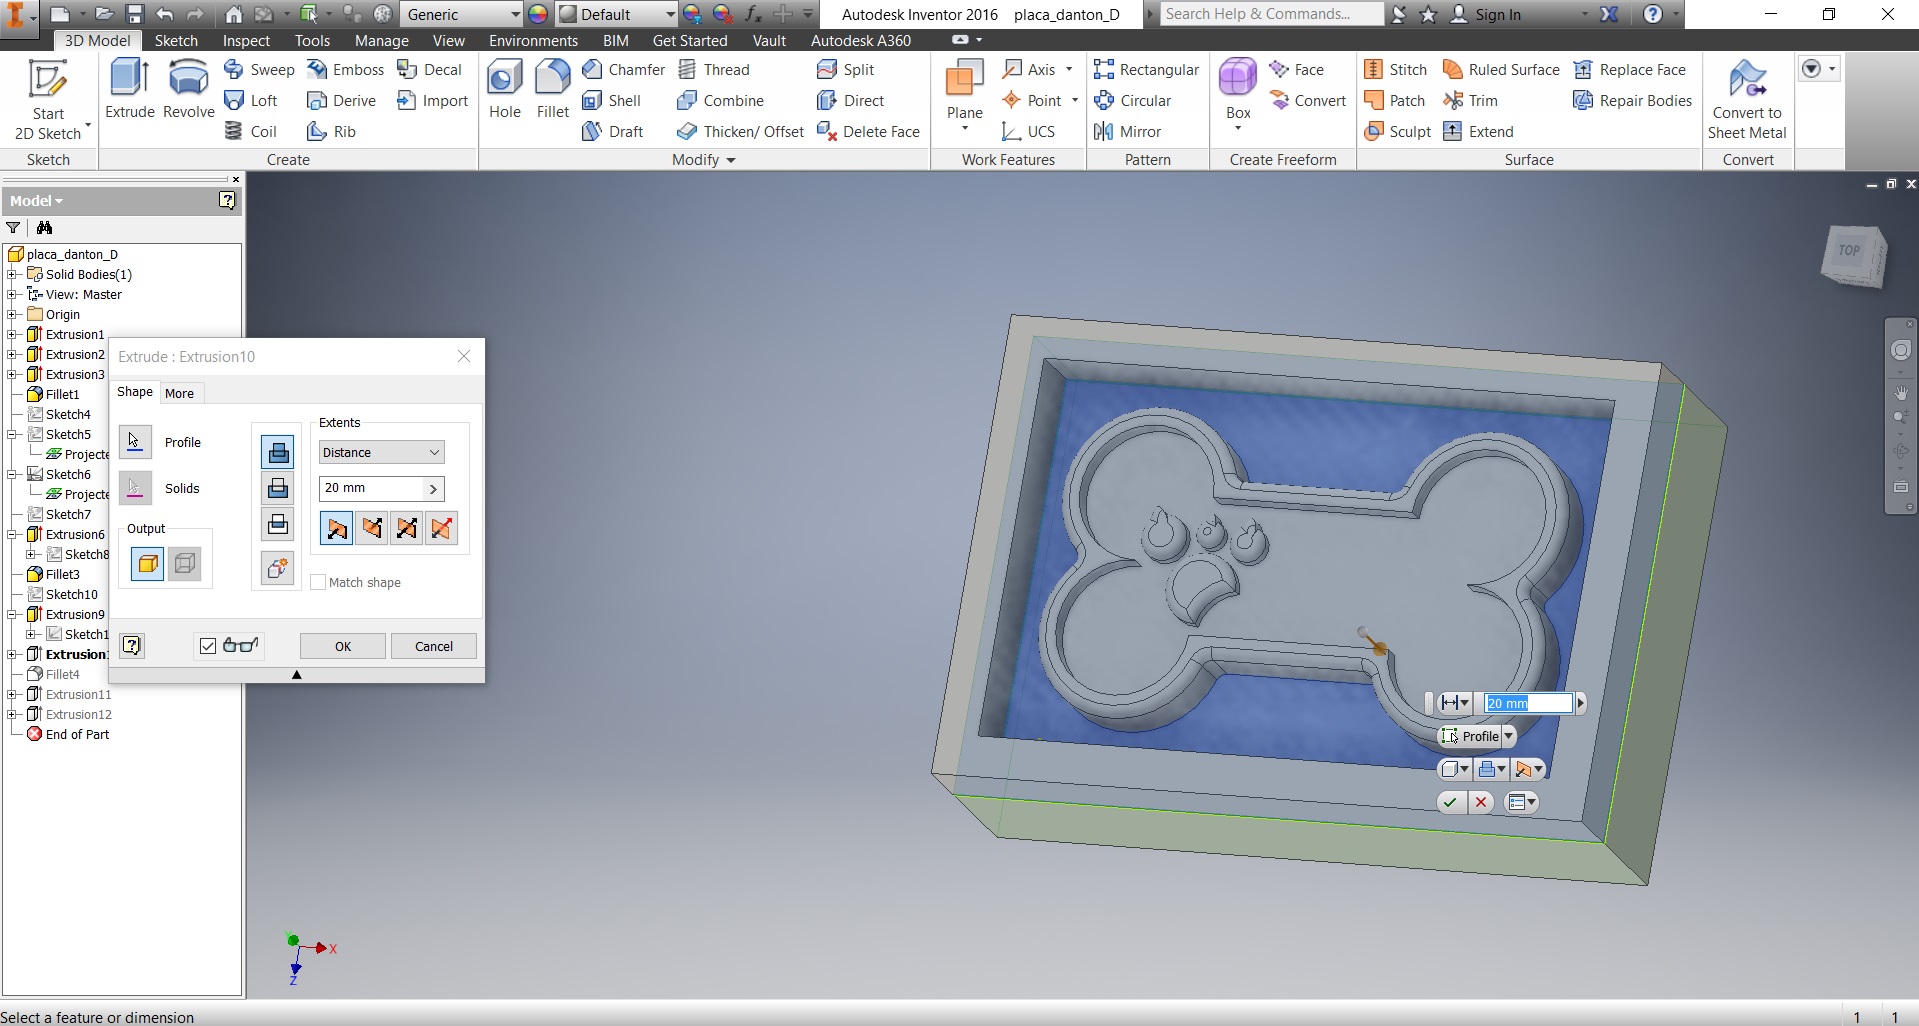This screenshot has width=1919, height=1026.
Task: Click the mini-toolbar 20 mm distance field
Action: click(x=1528, y=703)
